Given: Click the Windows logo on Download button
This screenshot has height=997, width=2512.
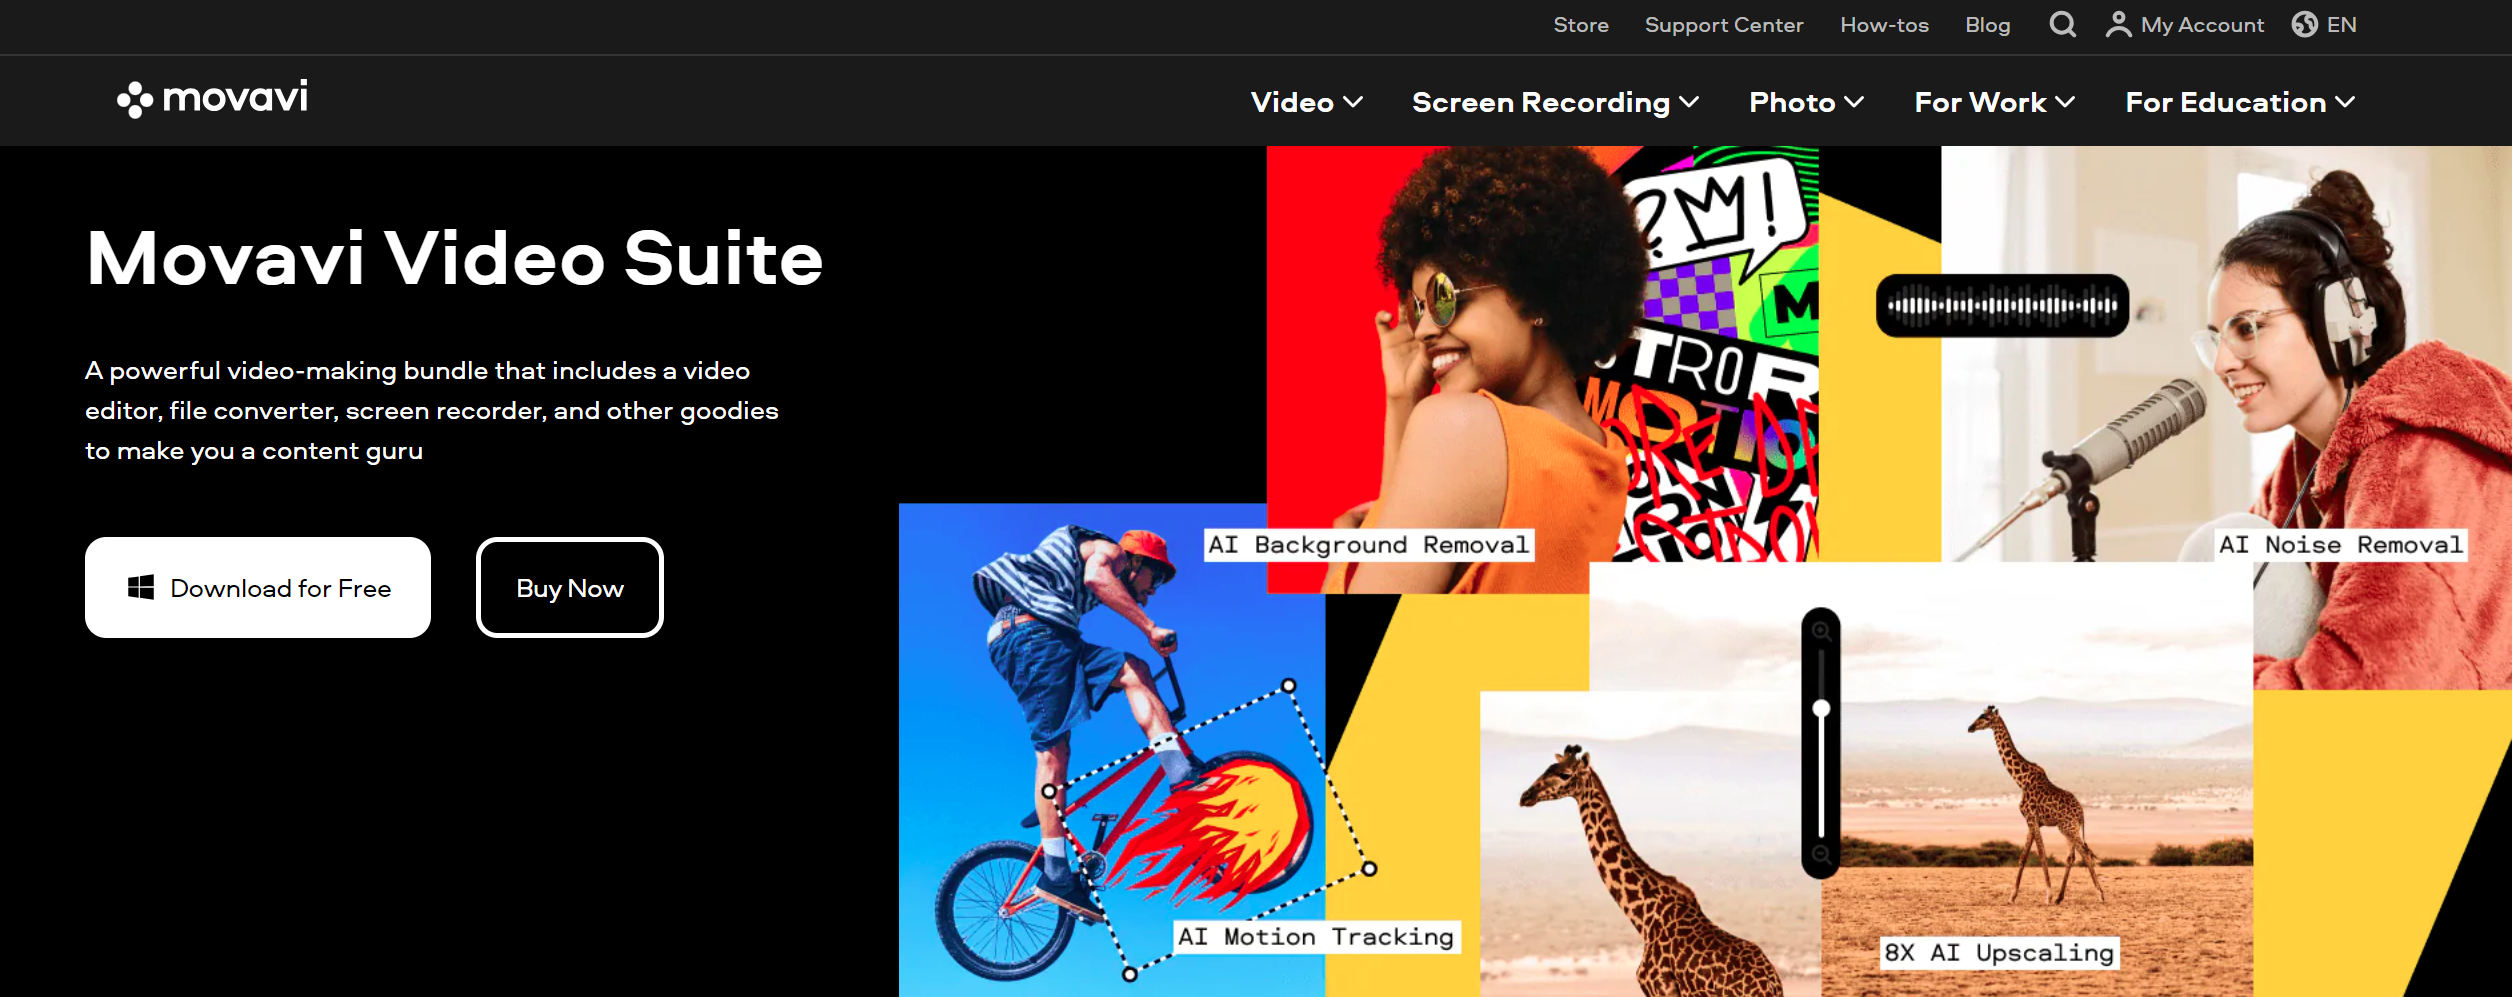Looking at the screenshot, I should point(141,588).
